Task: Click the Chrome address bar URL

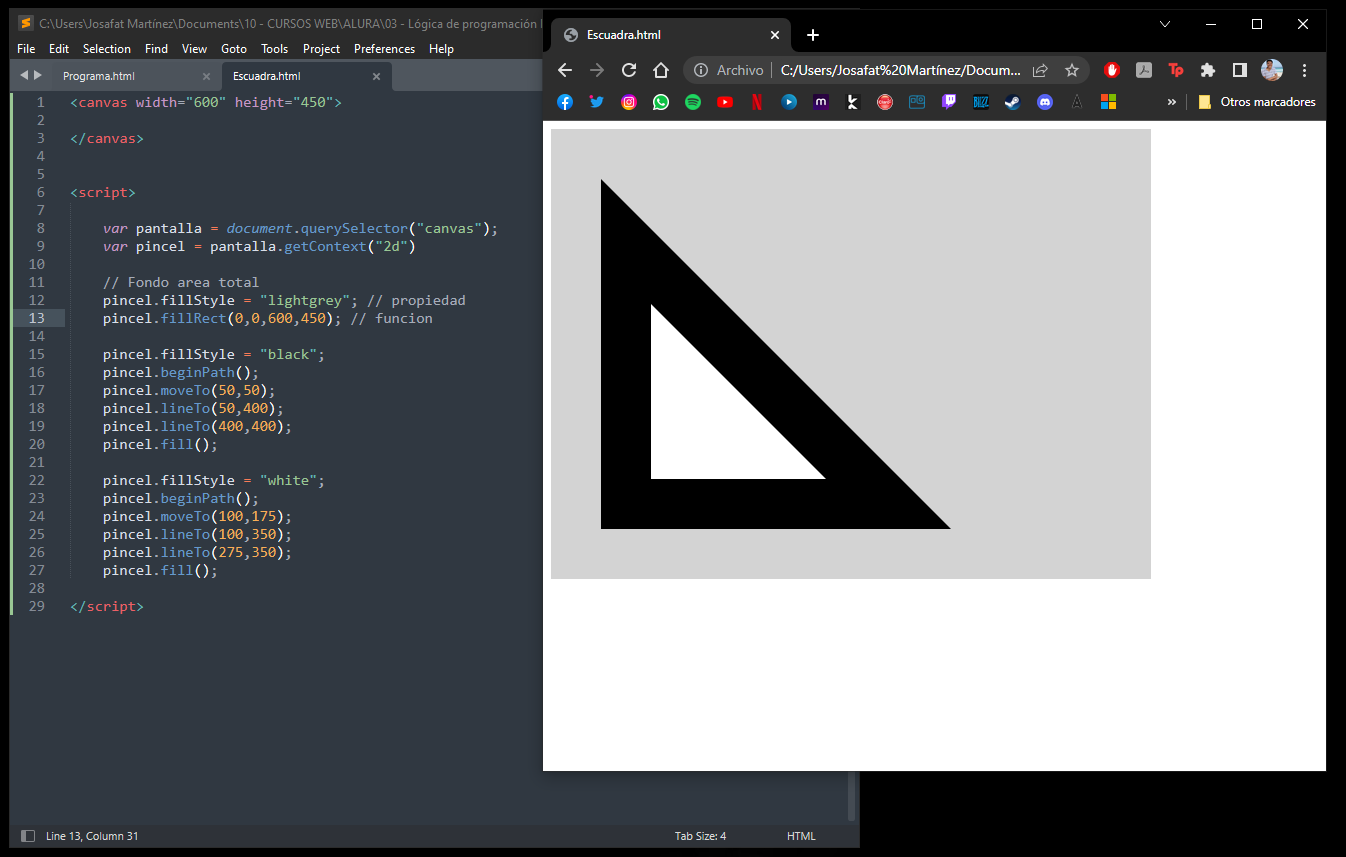Action: pyautogui.click(x=900, y=70)
